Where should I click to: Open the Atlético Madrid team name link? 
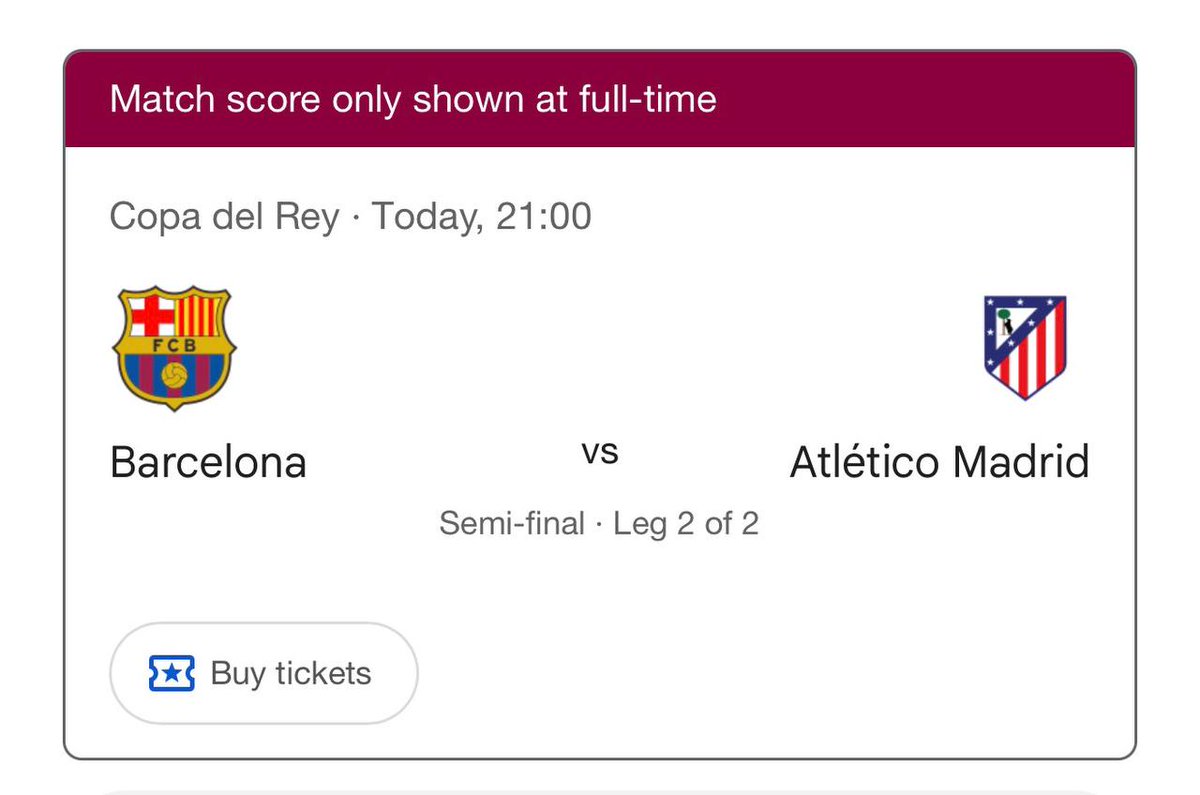[939, 463]
